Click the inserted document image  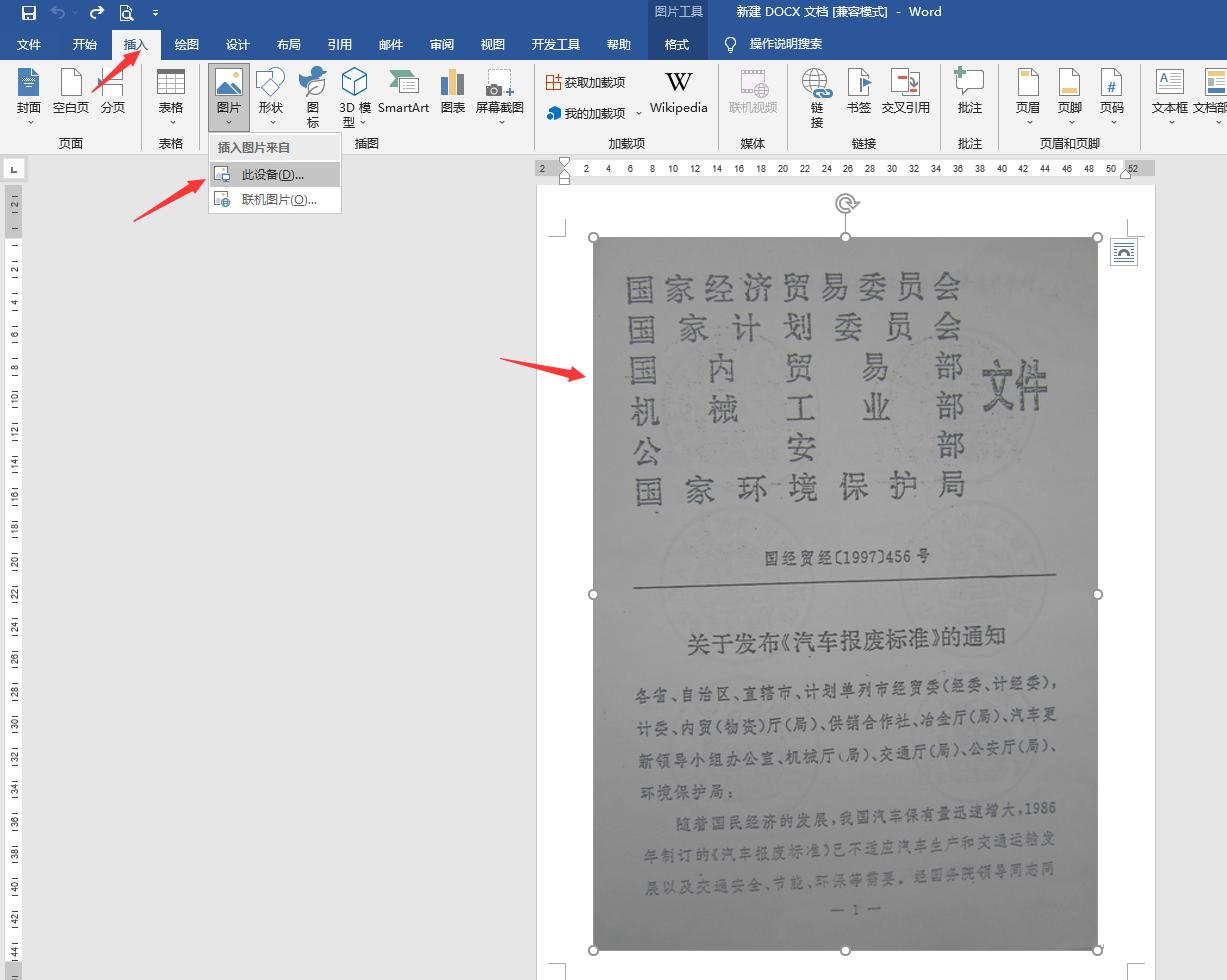coord(846,594)
